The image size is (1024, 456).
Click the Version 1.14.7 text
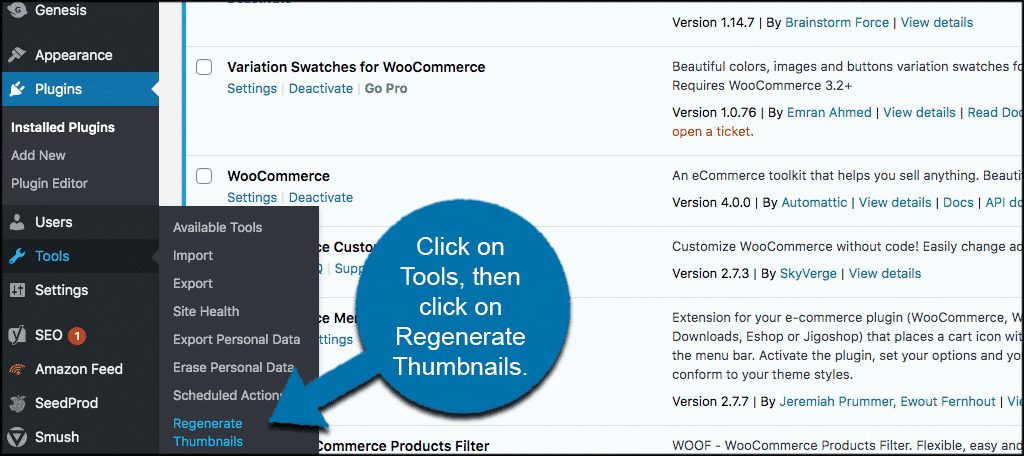click(714, 22)
